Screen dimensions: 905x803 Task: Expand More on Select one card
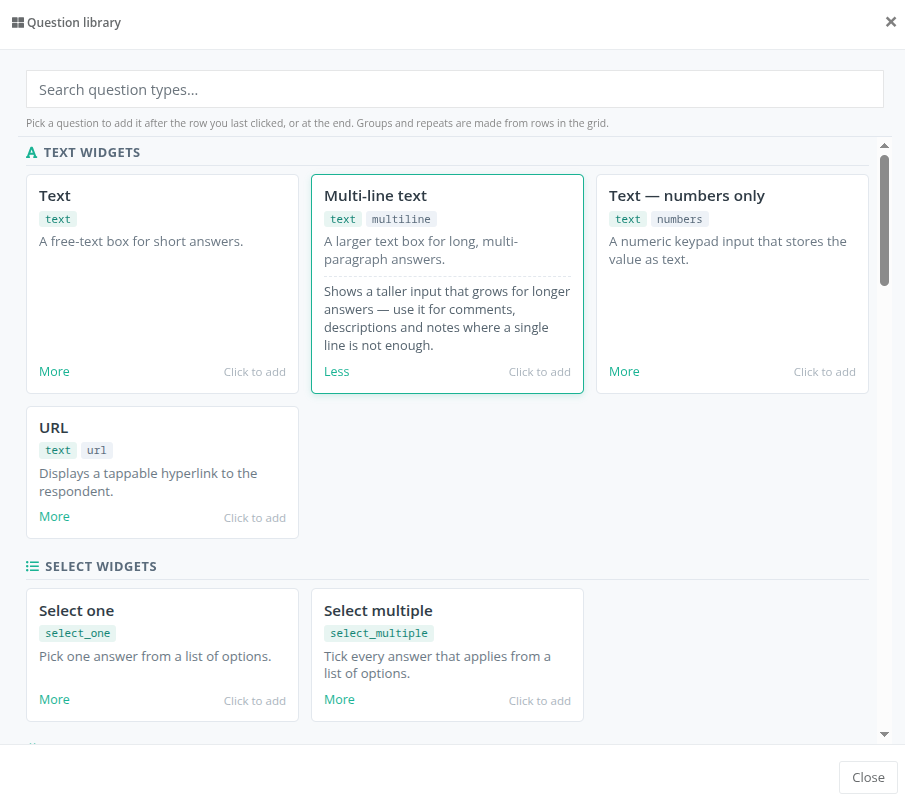click(x=54, y=699)
